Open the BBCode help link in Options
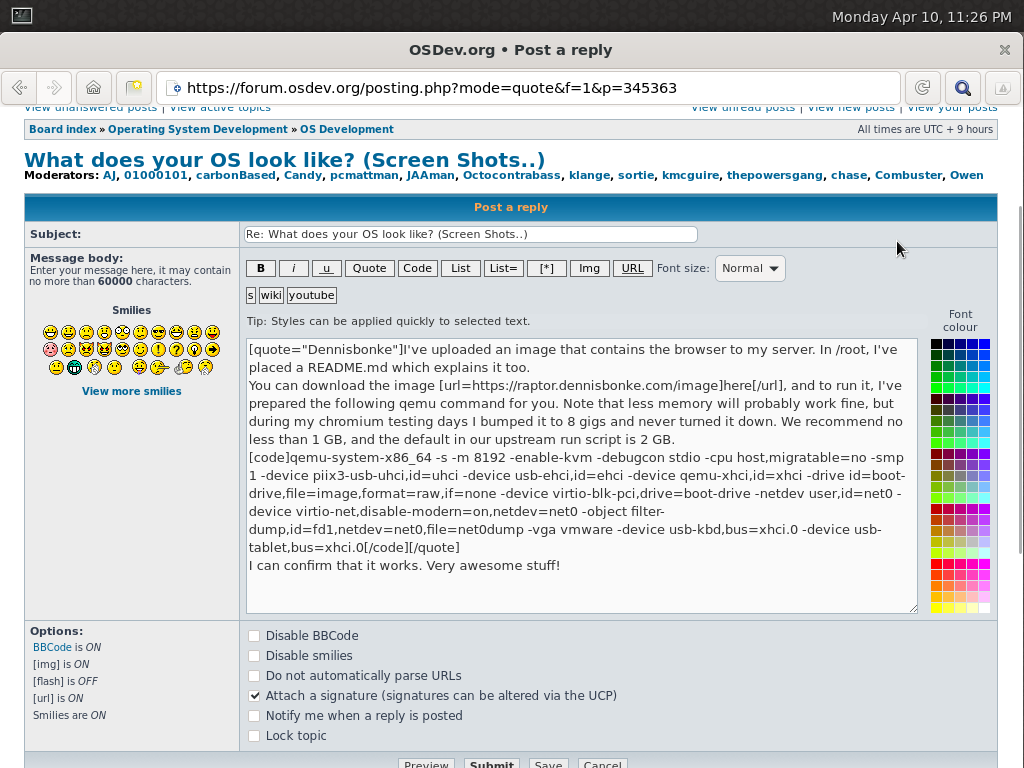The width and height of the screenshot is (1024, 768). pos(52,647)
